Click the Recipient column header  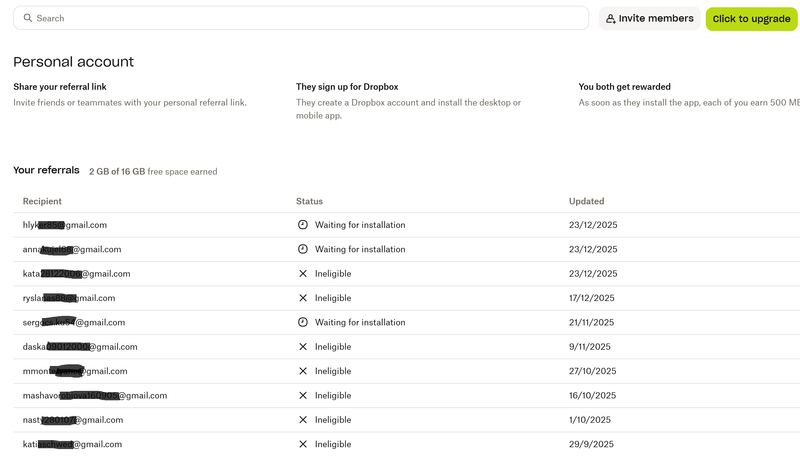coord(42,201)
